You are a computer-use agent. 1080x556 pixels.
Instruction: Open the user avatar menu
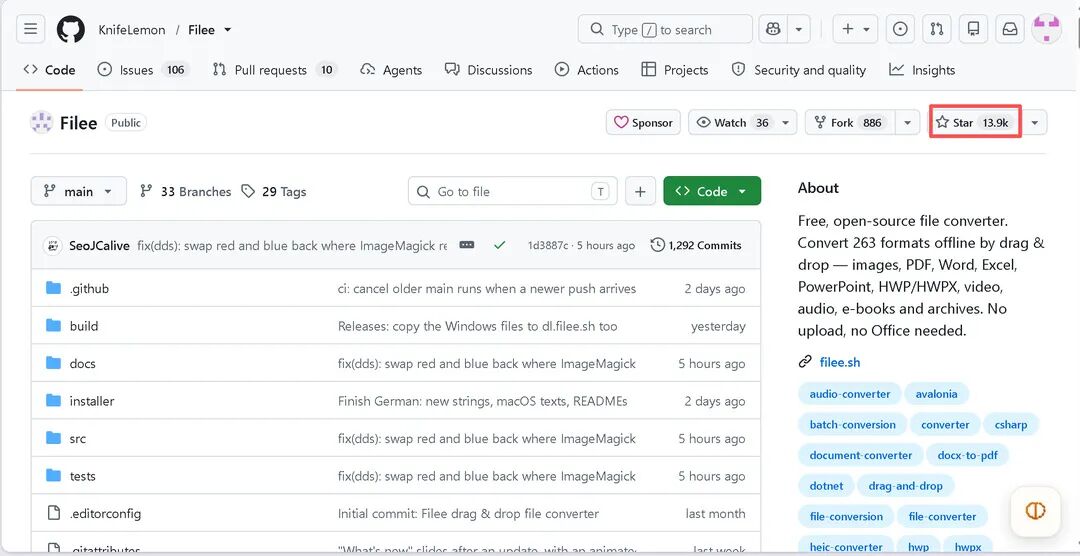1047,30
